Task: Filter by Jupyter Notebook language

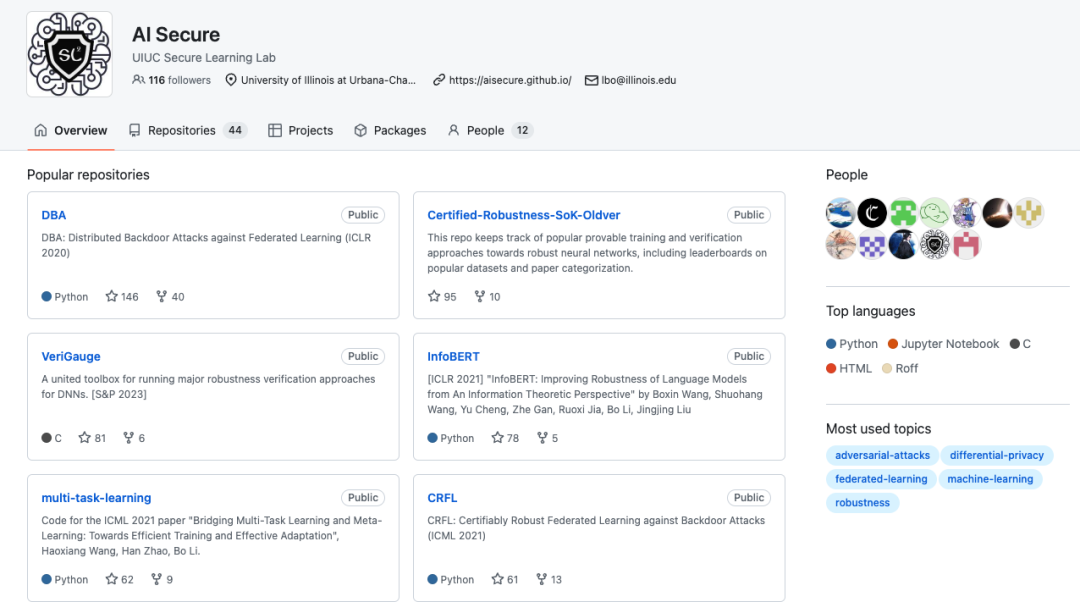Action: click(943, 344)
